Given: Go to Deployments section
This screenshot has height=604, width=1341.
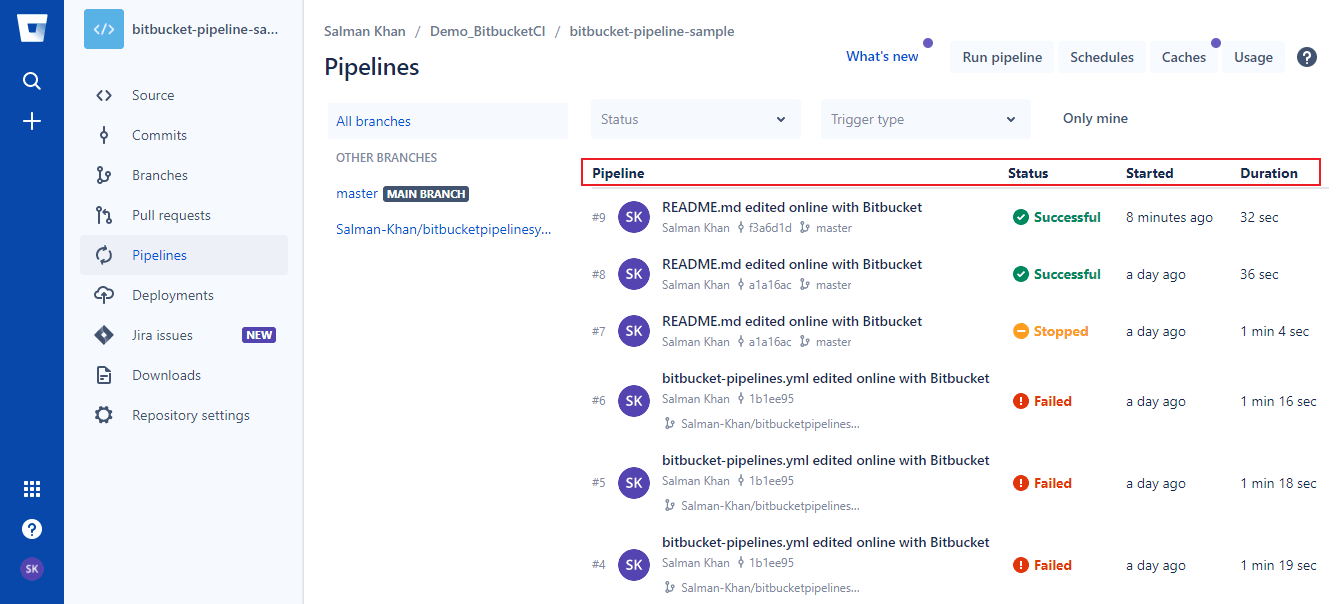Looking at the screenshot, I should 172,295.
